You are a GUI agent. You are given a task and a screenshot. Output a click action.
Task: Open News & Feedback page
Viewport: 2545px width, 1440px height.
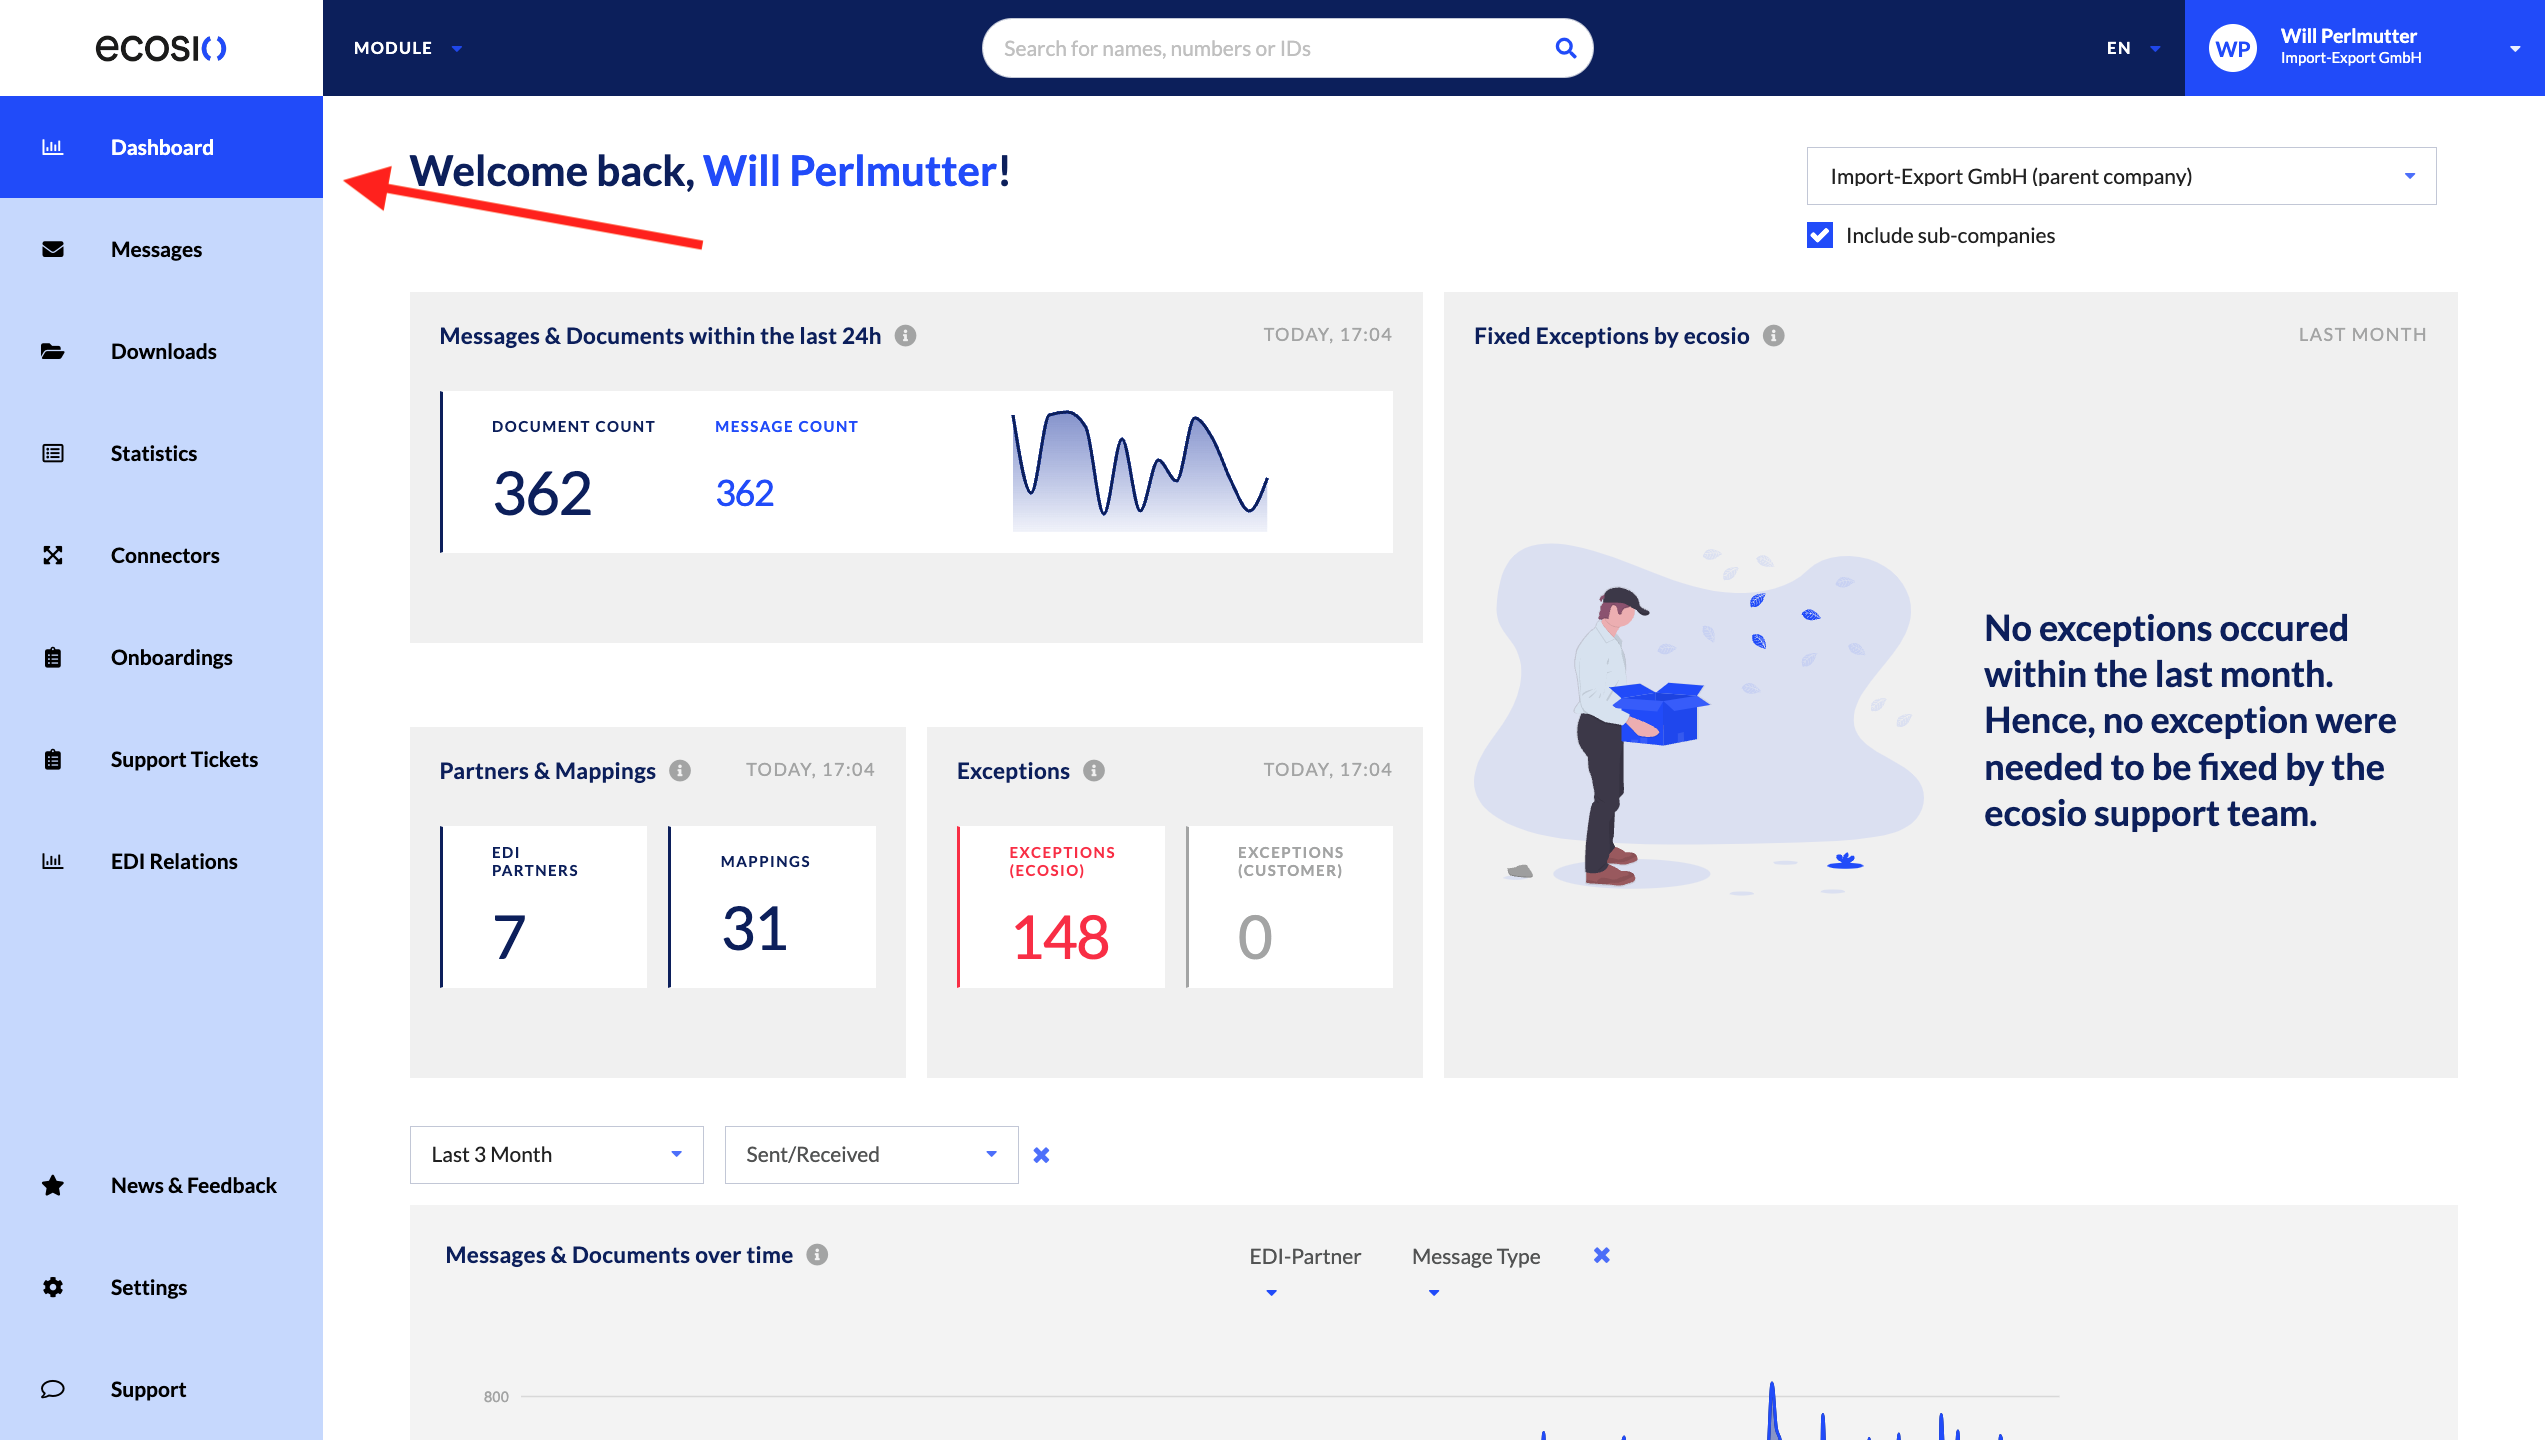click(x=161, y=1185)
